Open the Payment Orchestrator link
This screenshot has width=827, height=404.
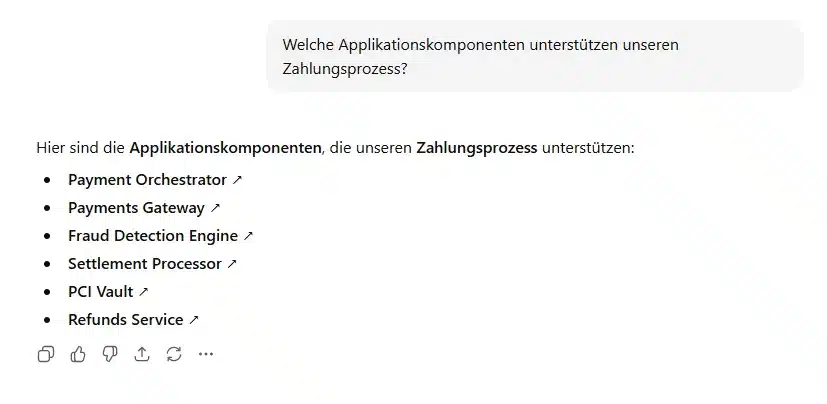tap(147, 180)
